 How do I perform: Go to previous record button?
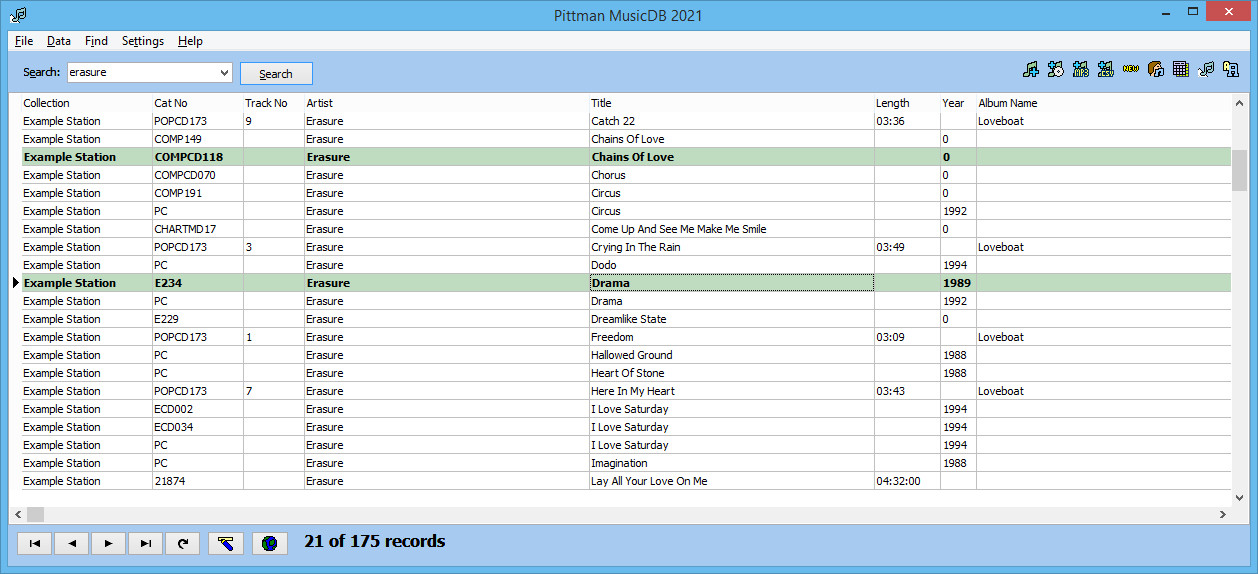[71, 543]
